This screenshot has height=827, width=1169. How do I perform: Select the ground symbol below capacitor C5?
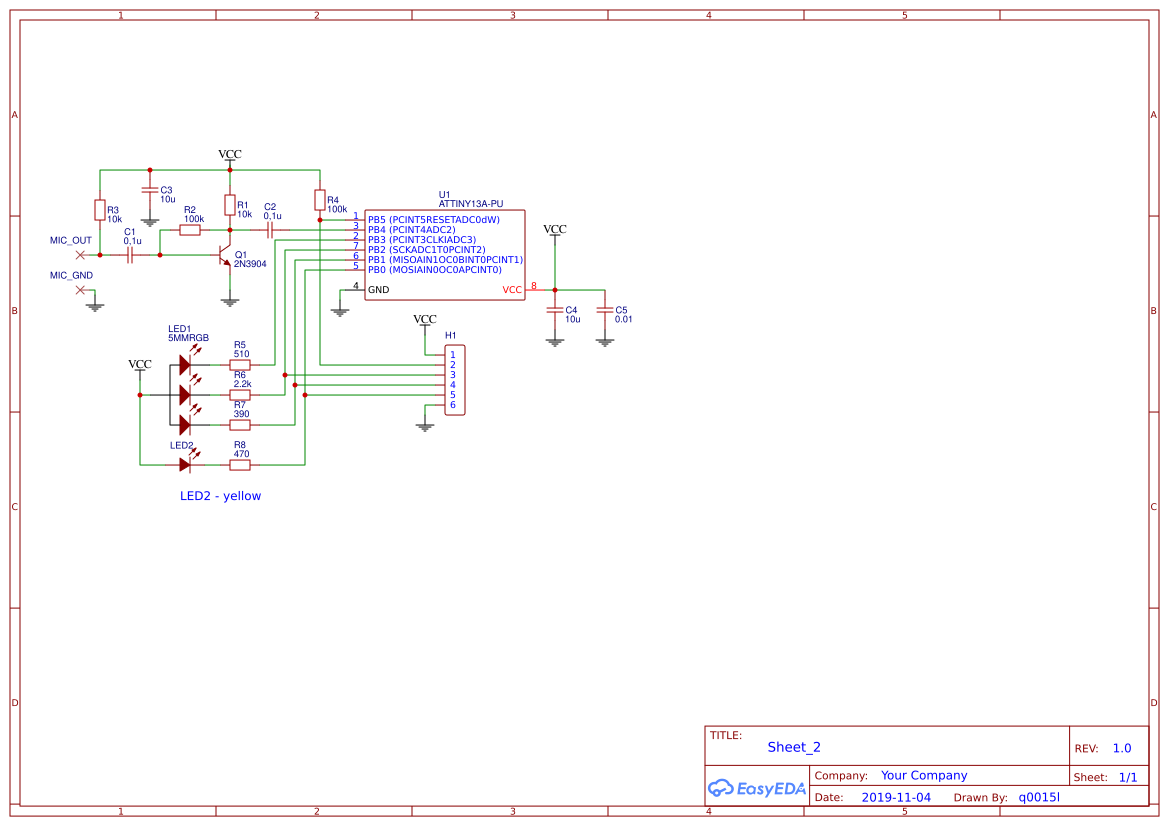(x=605, y=342)
